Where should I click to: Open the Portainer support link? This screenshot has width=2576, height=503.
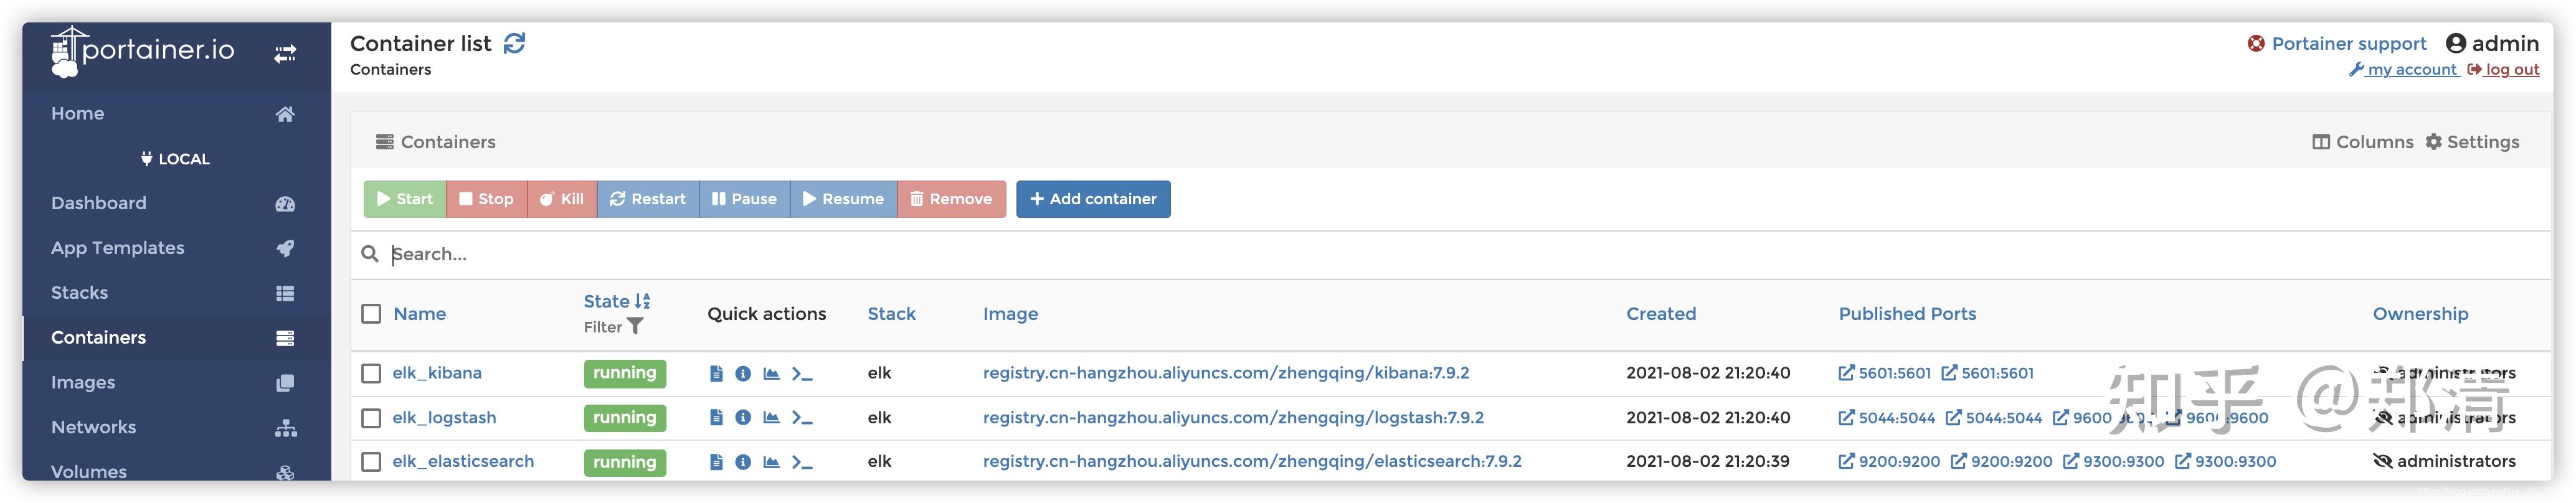click(2337, 43)
